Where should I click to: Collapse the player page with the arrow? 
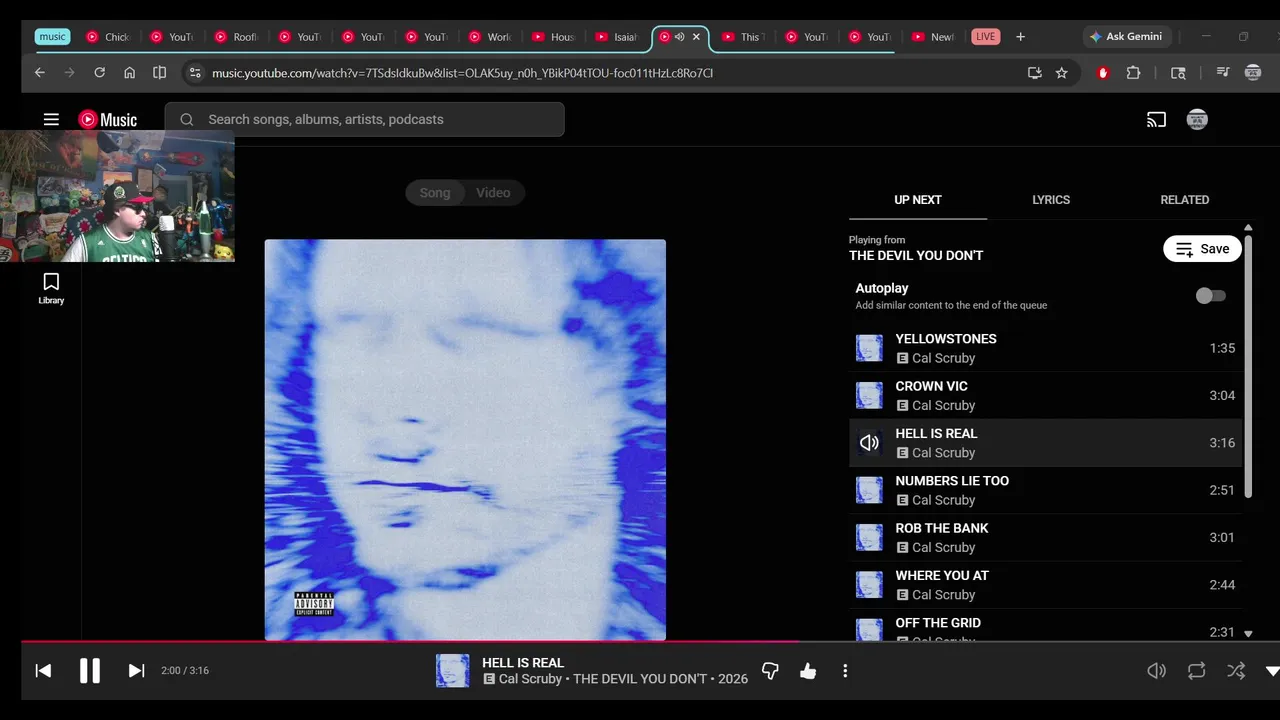coord(1272,671)
